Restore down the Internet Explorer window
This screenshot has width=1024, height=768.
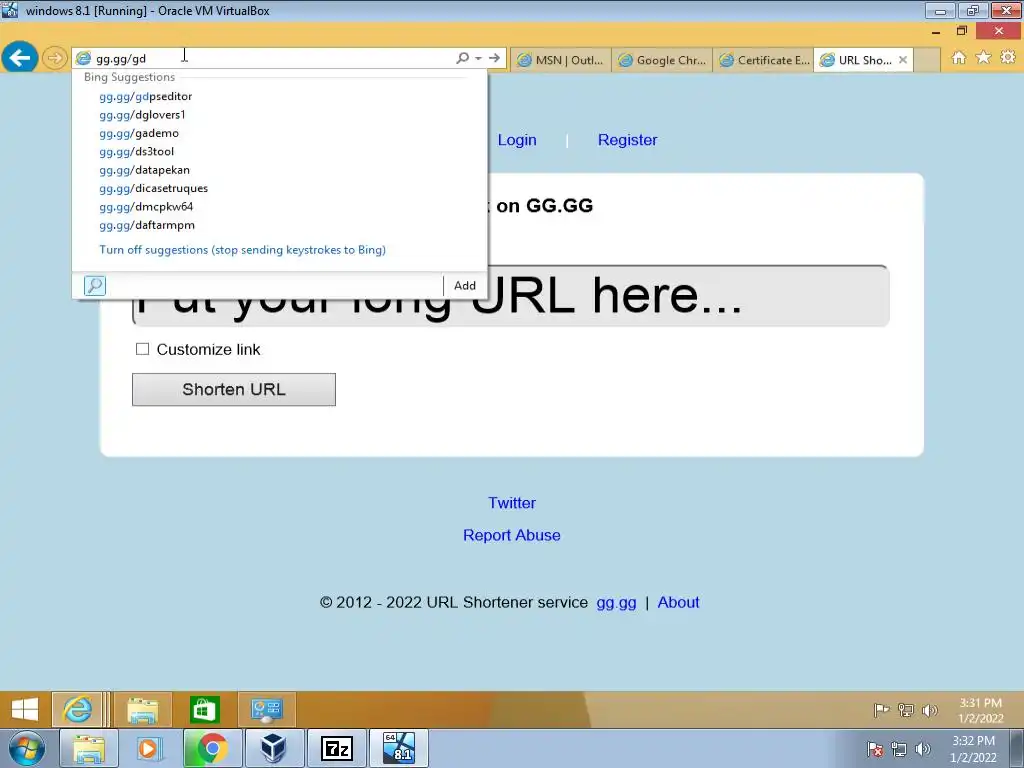[x=961, y=31]
